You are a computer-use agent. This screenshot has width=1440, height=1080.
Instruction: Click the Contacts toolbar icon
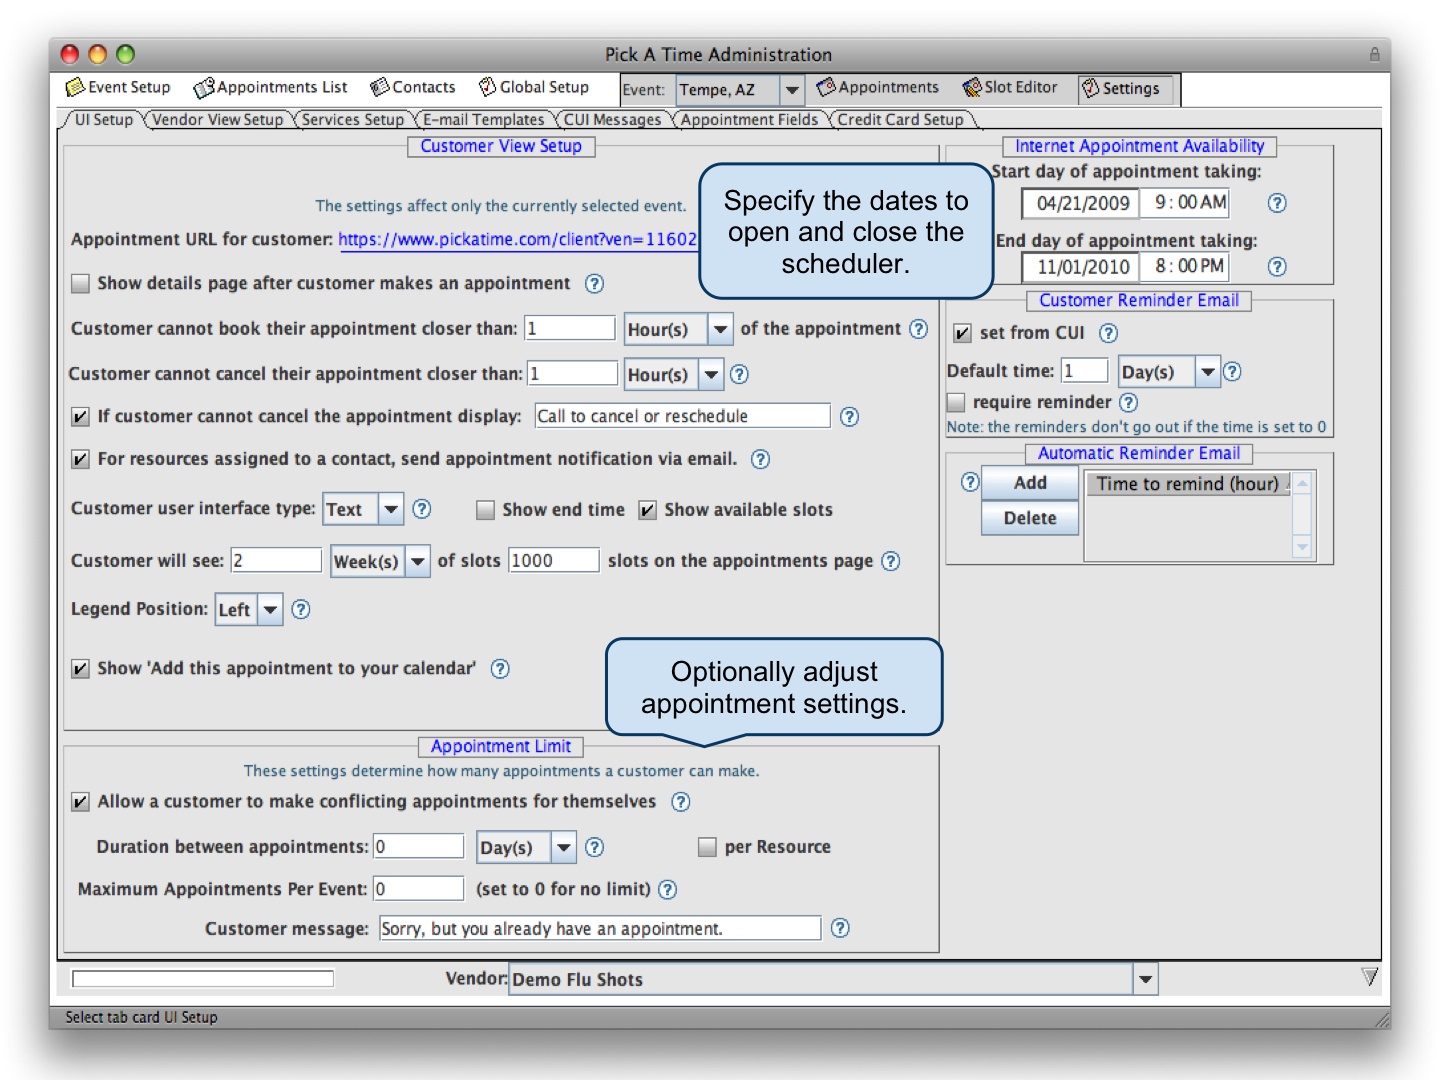pyautogui.click(x=379, y=88)
